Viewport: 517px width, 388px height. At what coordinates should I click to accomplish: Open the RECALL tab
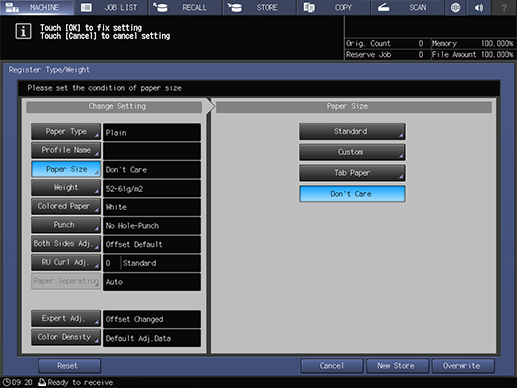(185, 7)
